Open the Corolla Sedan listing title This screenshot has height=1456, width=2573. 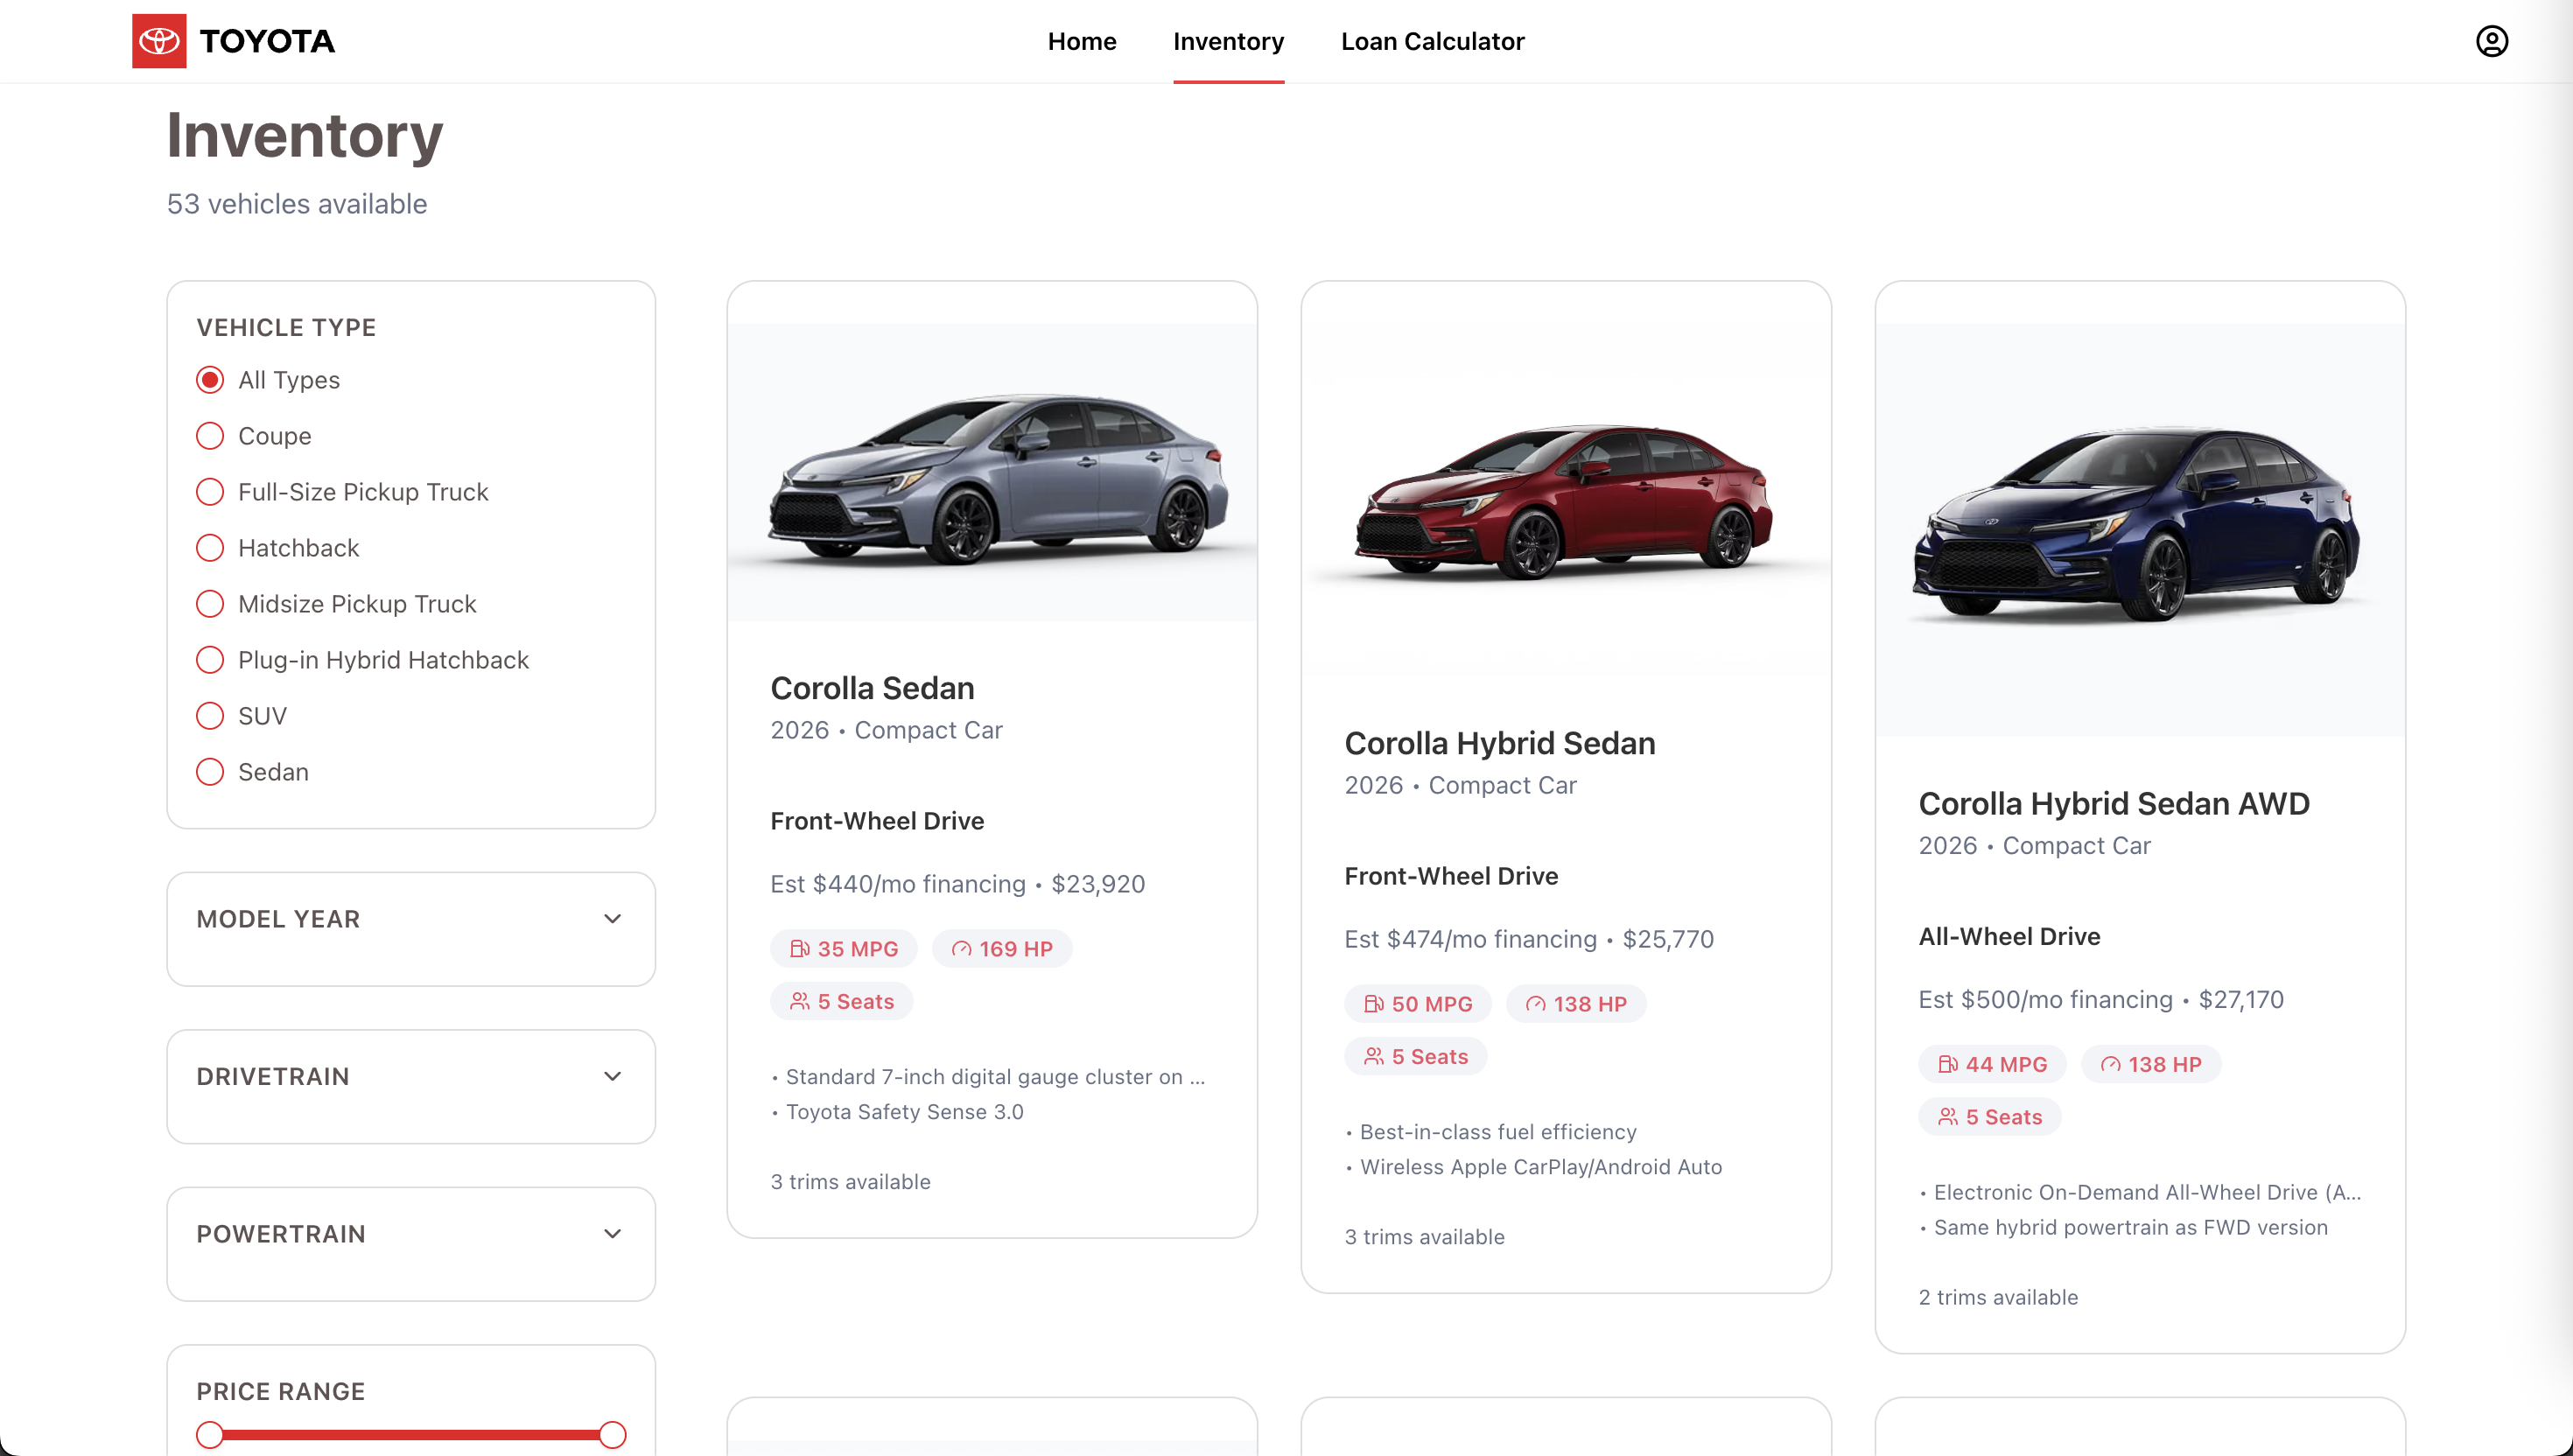(871, 688)
